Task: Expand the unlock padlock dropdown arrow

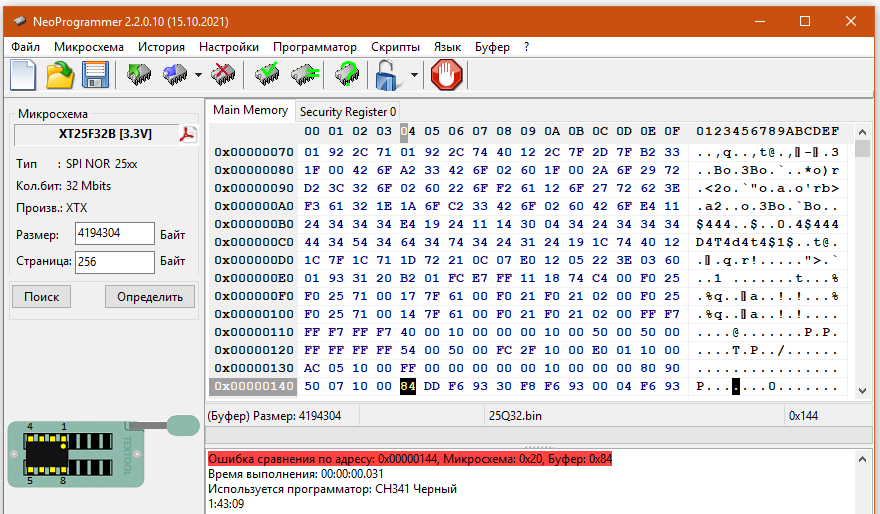Action: pyautogui.click(x=414, y=75)
